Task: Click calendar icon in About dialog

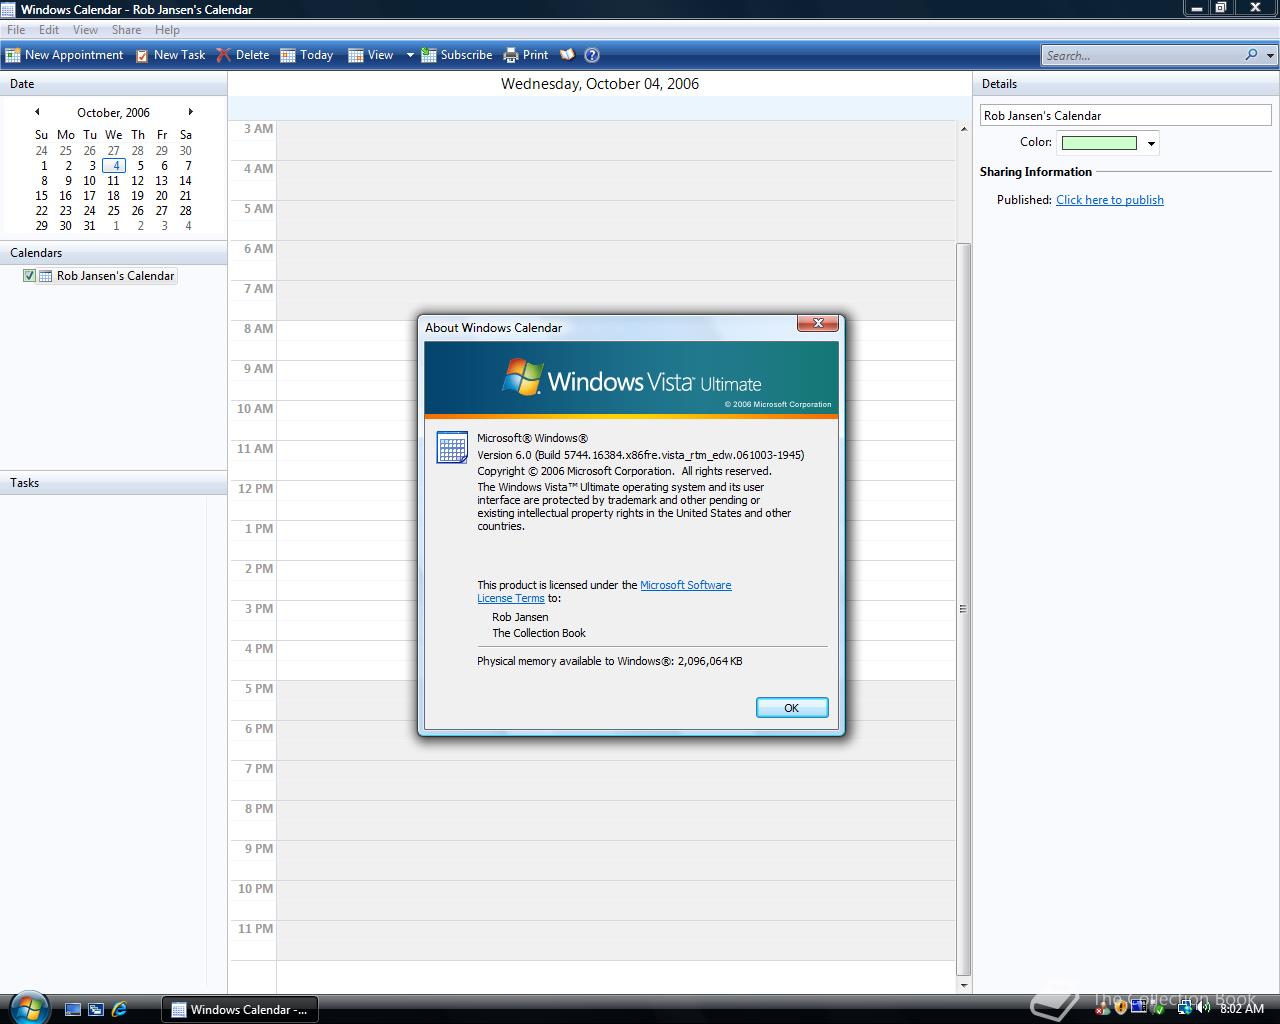Action: pyautogui.click(x=452, y=447)
